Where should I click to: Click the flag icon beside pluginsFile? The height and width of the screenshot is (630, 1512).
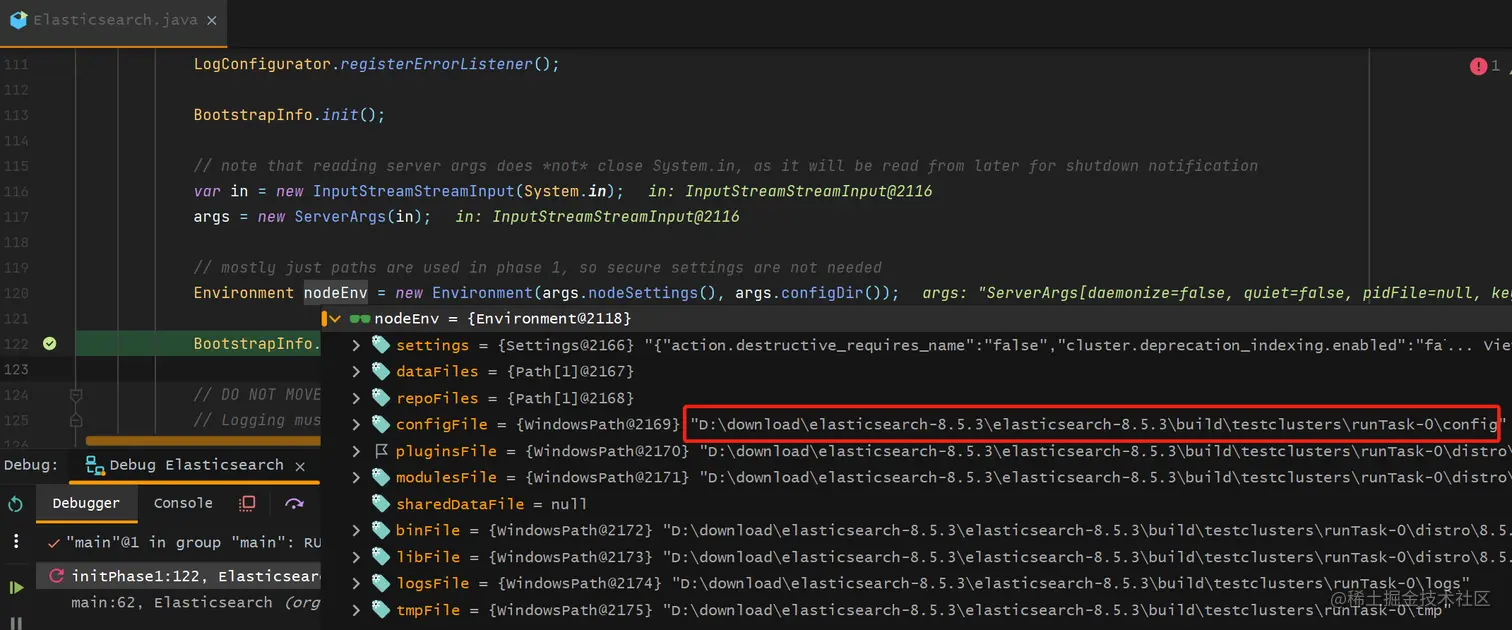coord(380,450)
